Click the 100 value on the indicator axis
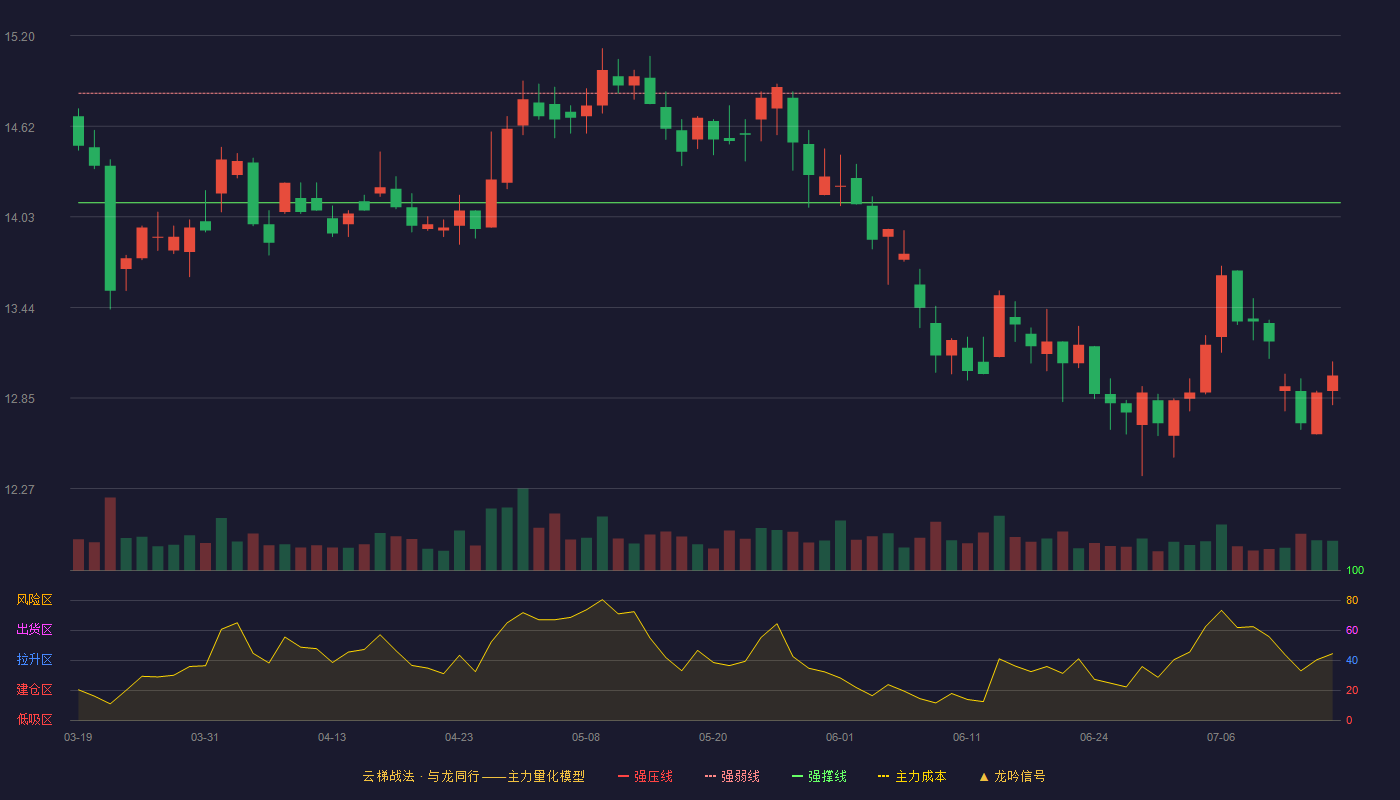The height and width of the screenshot is (800, 1400). point(1355,571)
